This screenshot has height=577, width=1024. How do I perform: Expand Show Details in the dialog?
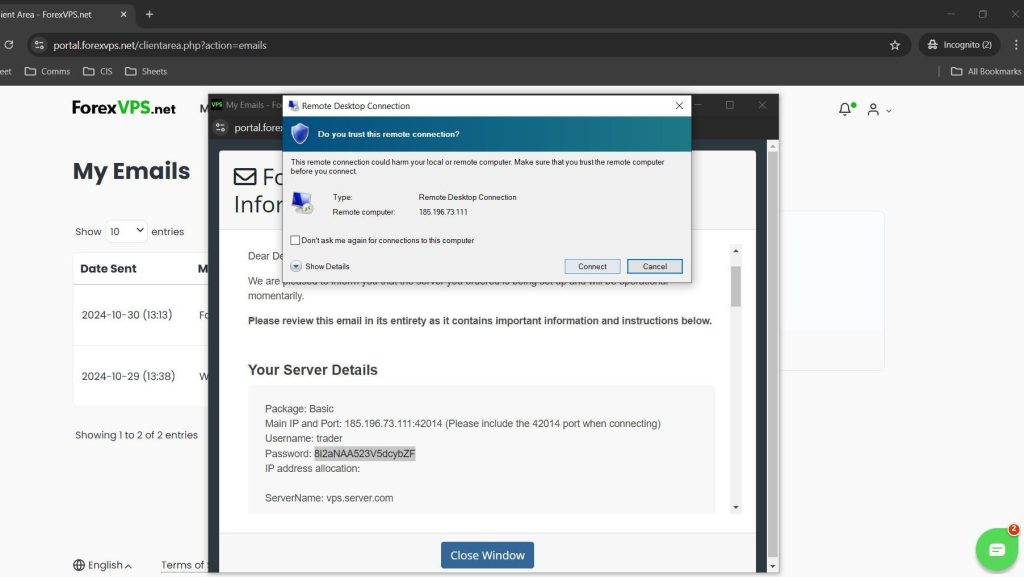[x=320, y=266]
